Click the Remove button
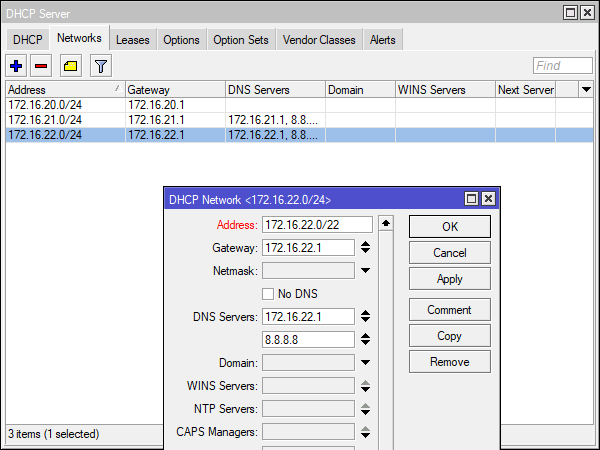 tap(450, 362)
